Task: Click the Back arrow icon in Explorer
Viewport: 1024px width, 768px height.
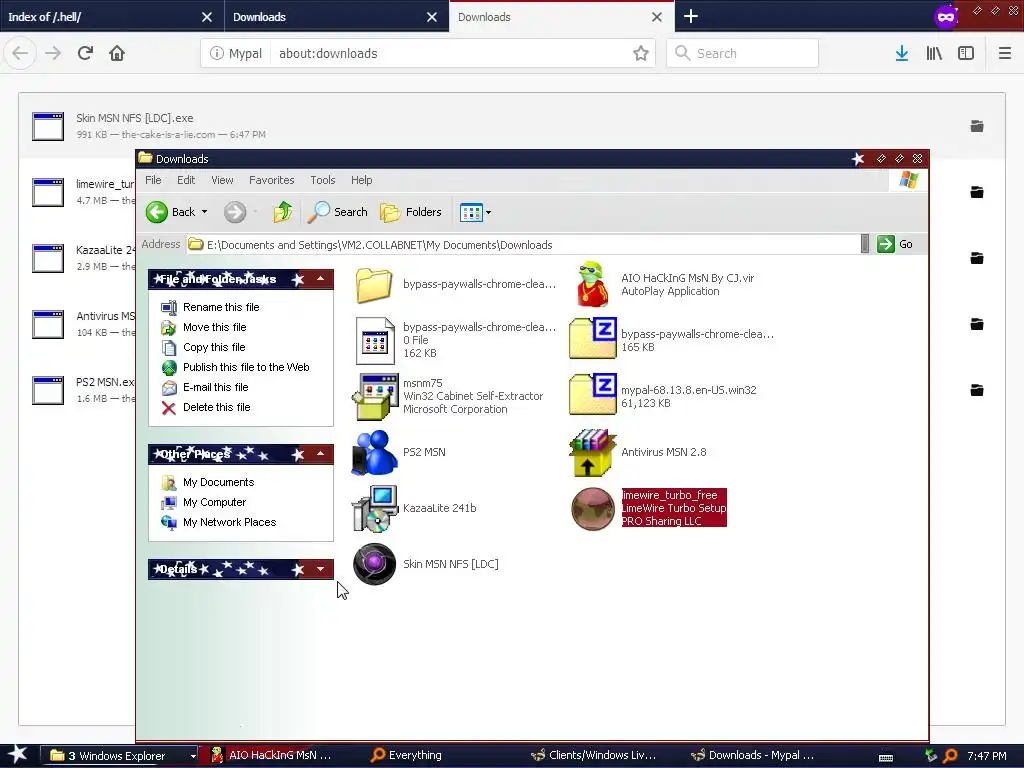Action: (x=157, y=212)
